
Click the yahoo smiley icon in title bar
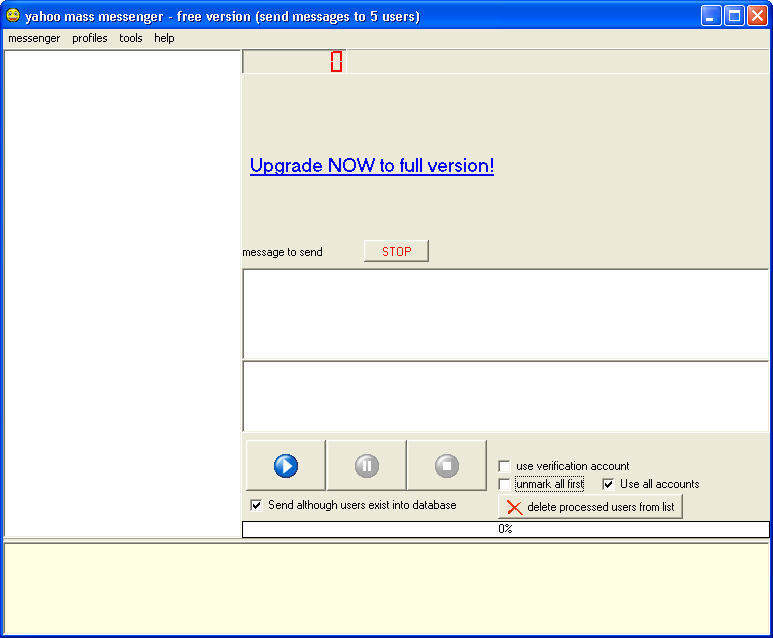(13, 16)
